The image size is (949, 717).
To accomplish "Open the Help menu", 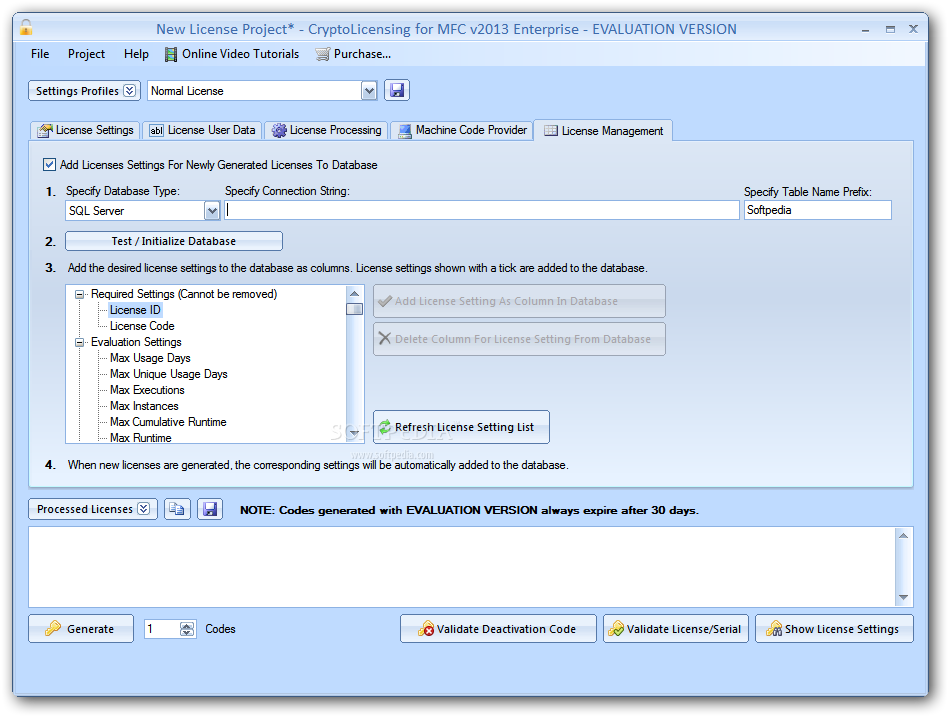I will 136,54.
